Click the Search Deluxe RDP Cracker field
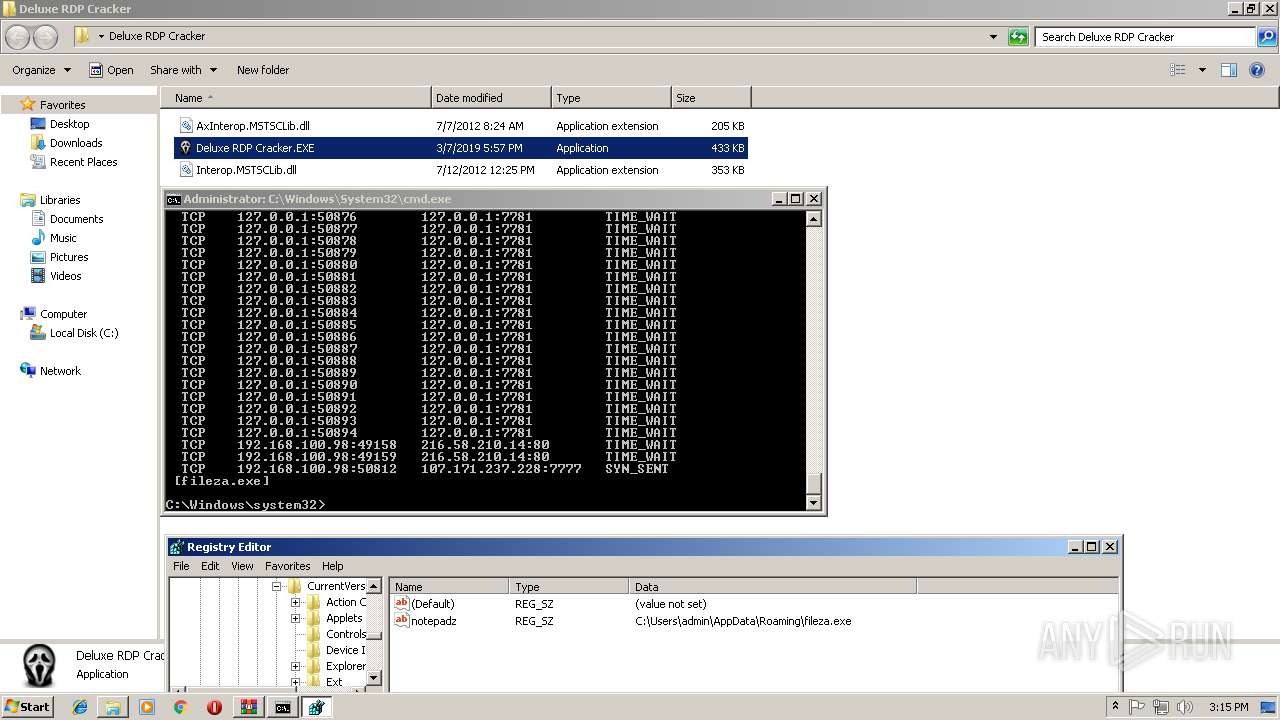 pyautogui.click(x=1146, y=37)
